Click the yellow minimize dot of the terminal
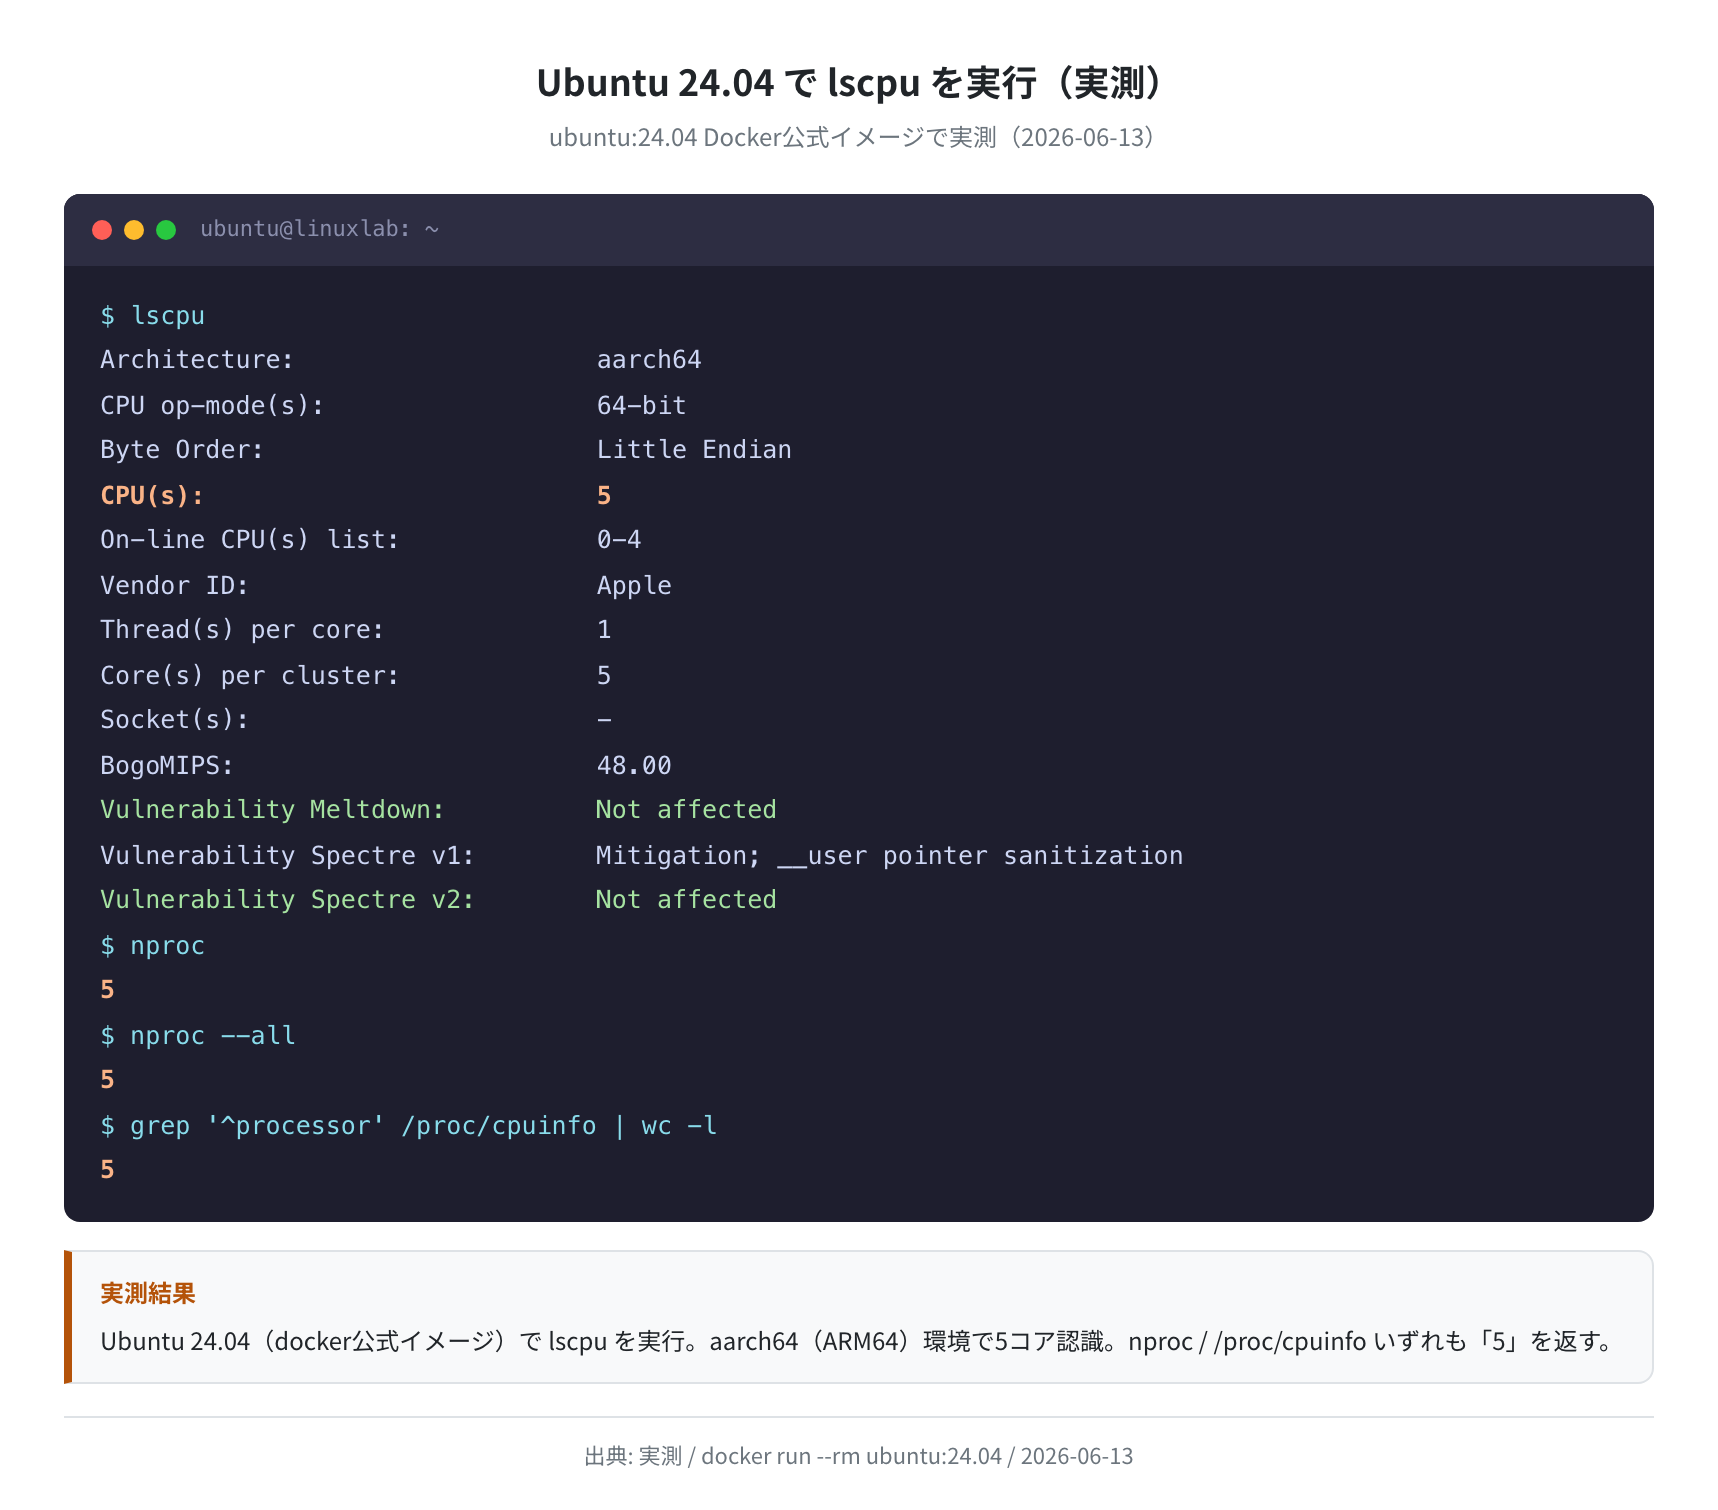Screen dimensions: 1718x1510 pyautogui.click(x=134, y=230)
